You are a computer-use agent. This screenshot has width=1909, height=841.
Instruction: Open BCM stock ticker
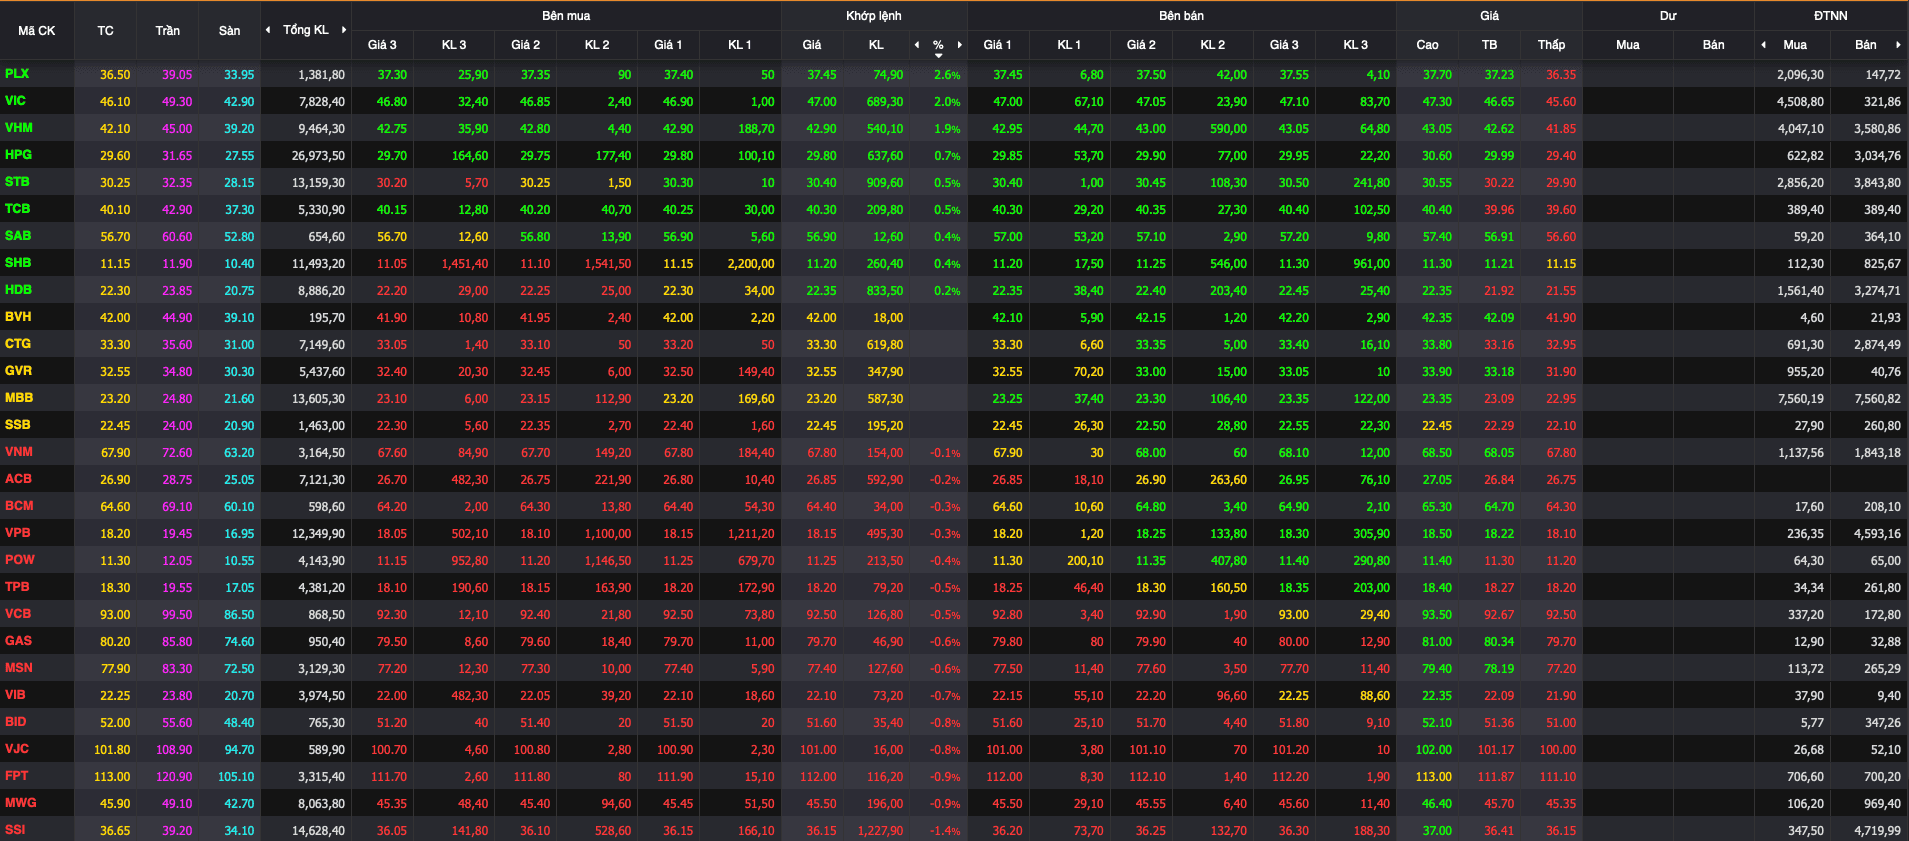point(19,506)
